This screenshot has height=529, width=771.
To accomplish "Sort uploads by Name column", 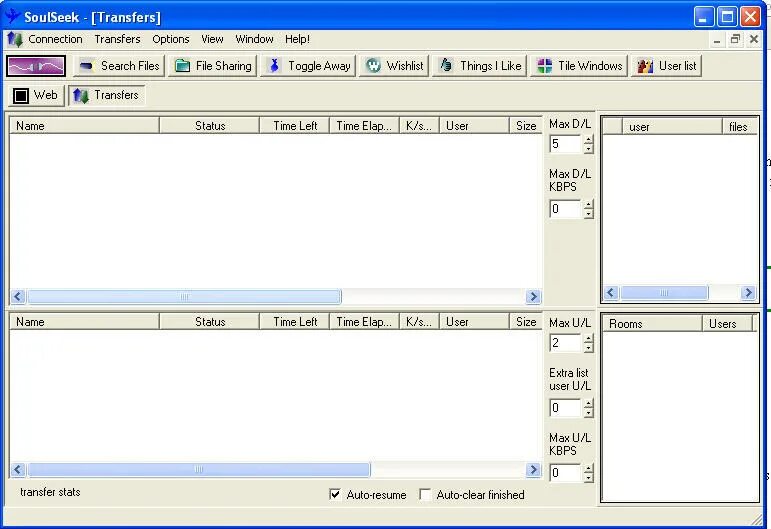I will point(85,322).
